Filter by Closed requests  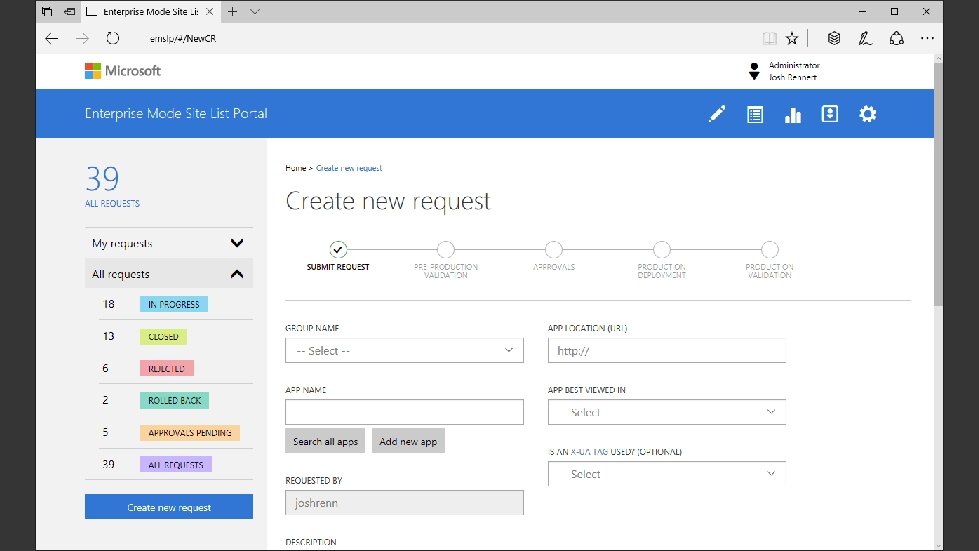163,336
